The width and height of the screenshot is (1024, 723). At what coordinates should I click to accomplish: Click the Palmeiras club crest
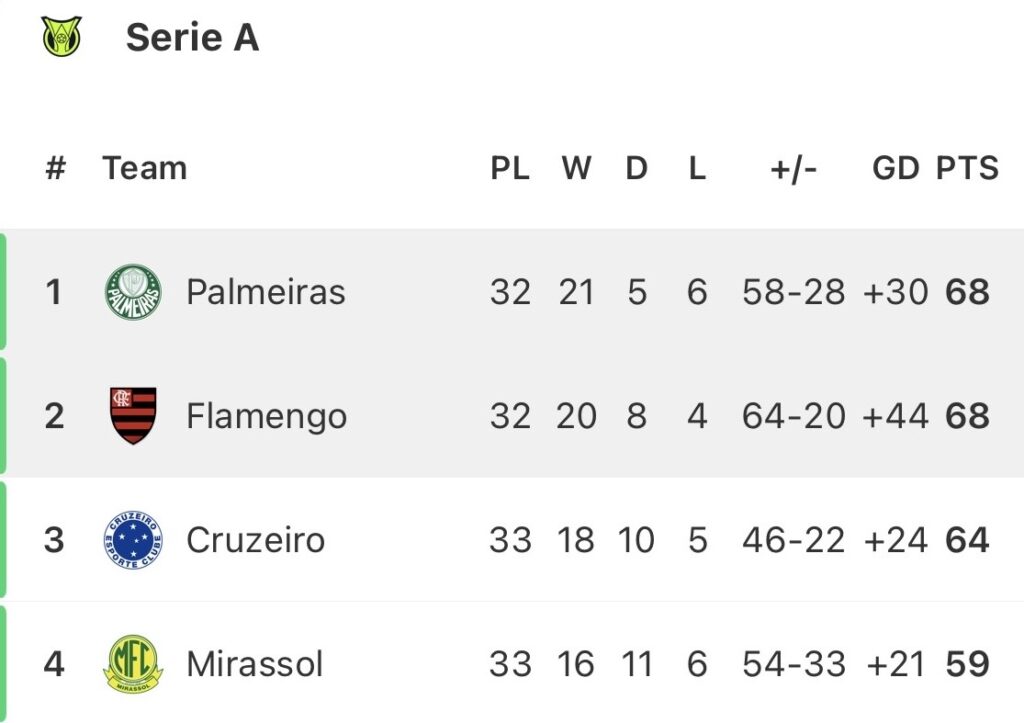[x=133, y=292]
